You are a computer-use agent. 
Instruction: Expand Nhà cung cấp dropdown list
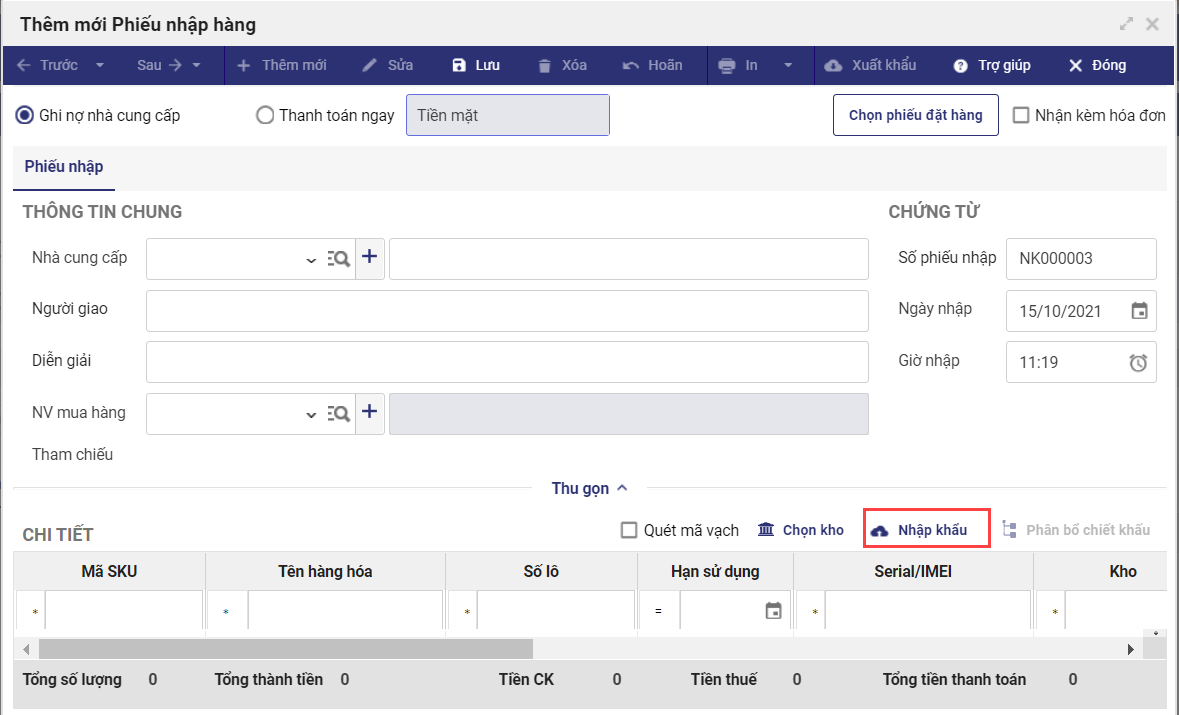[310, 260]
